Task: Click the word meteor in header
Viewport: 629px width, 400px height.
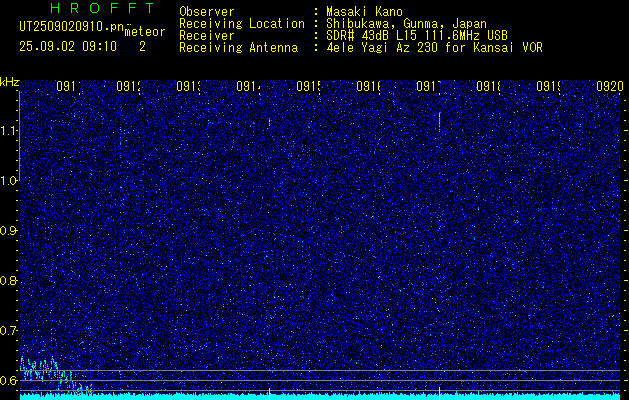Action: click(145, 32)
